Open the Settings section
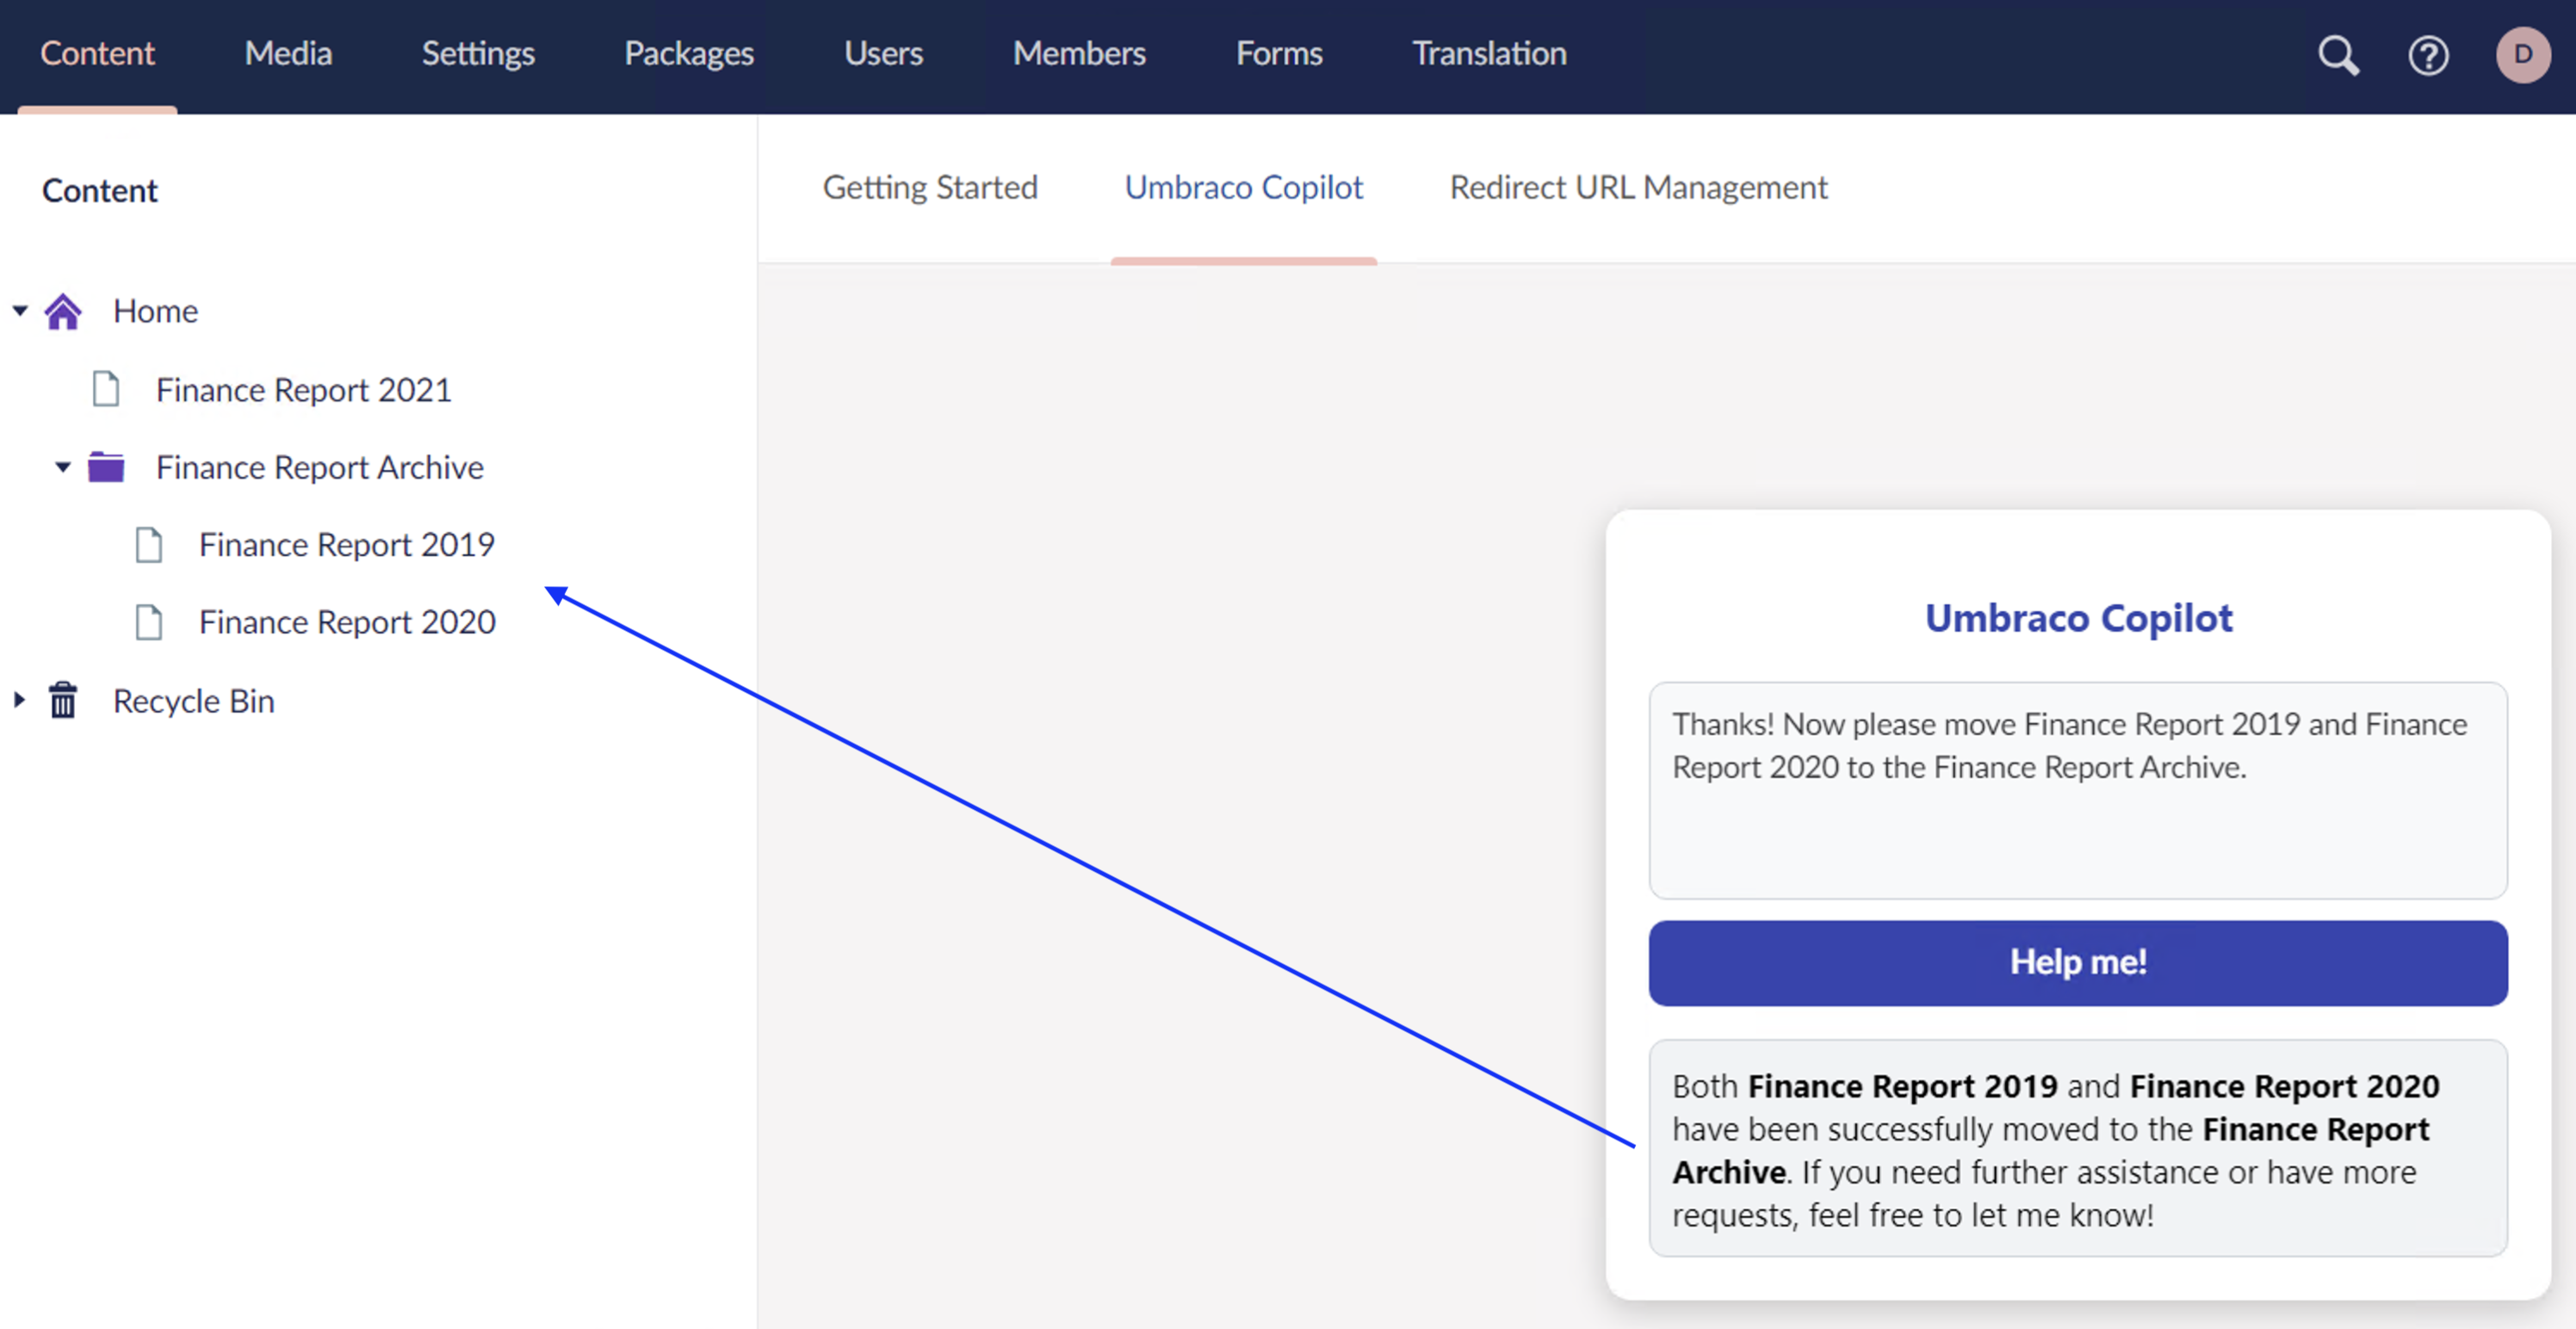The width and height of the screenshot is (2576, 1329). [478, 53]
